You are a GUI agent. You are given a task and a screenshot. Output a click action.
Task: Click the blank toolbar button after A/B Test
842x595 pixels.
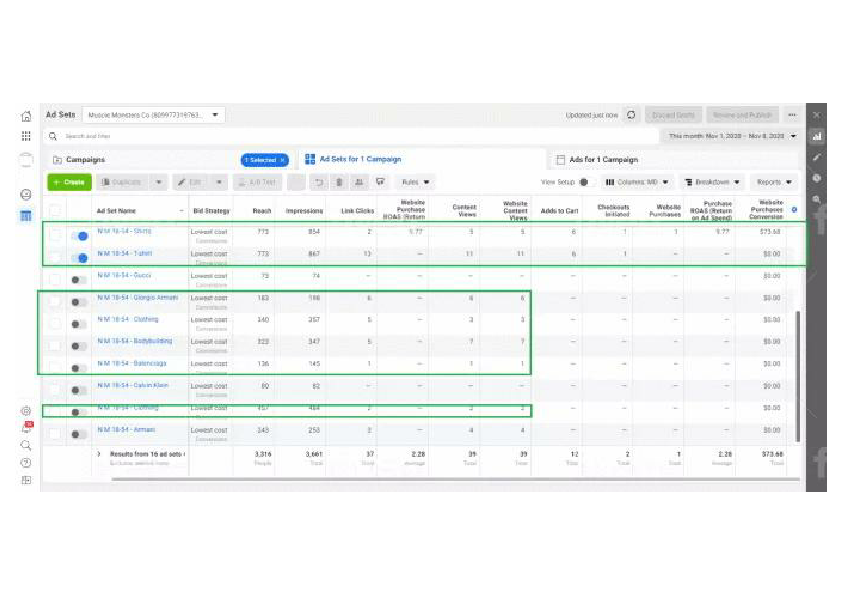point(296,182)
